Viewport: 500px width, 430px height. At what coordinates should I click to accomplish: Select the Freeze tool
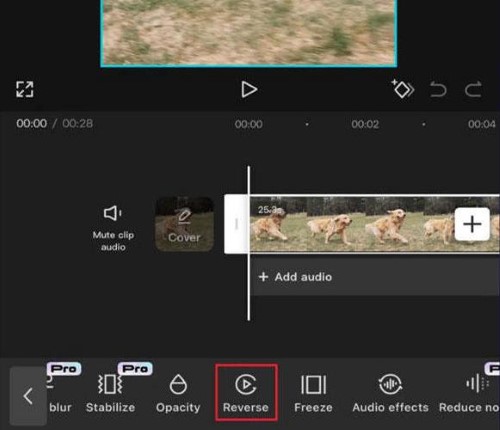coord(313,393)
